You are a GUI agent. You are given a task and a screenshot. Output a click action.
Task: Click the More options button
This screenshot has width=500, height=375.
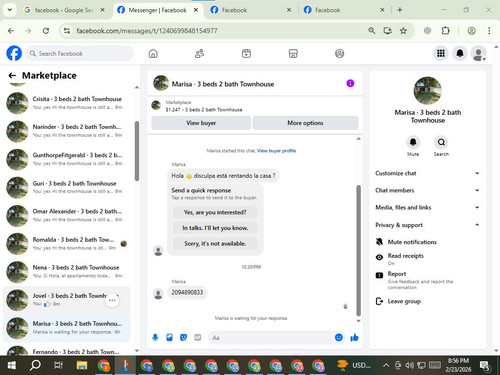tap(305, 123)
